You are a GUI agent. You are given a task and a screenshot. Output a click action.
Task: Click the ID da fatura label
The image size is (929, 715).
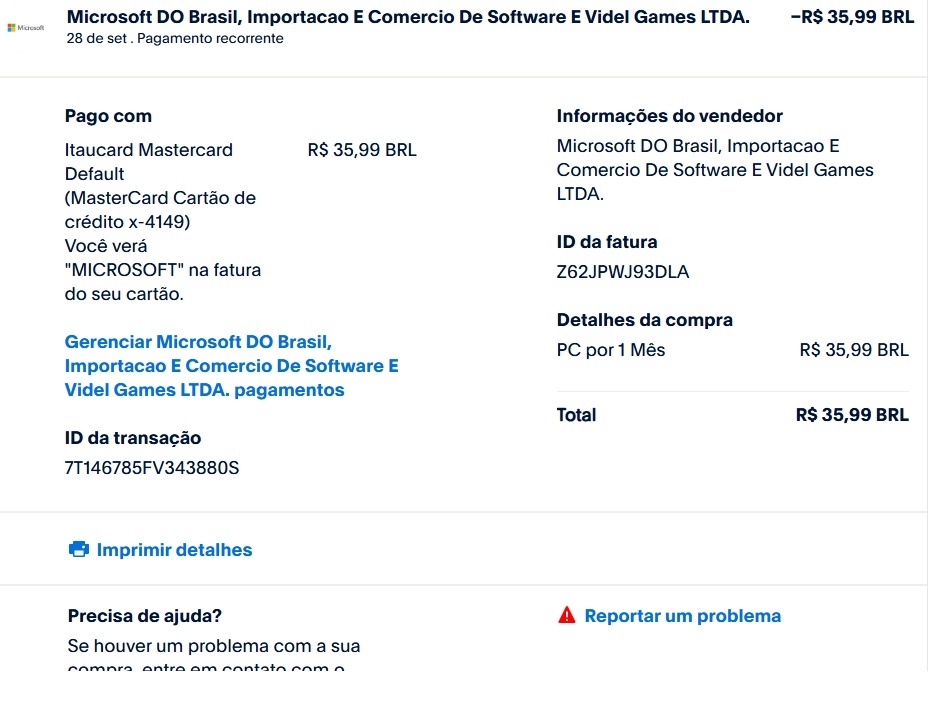point(607,242)
